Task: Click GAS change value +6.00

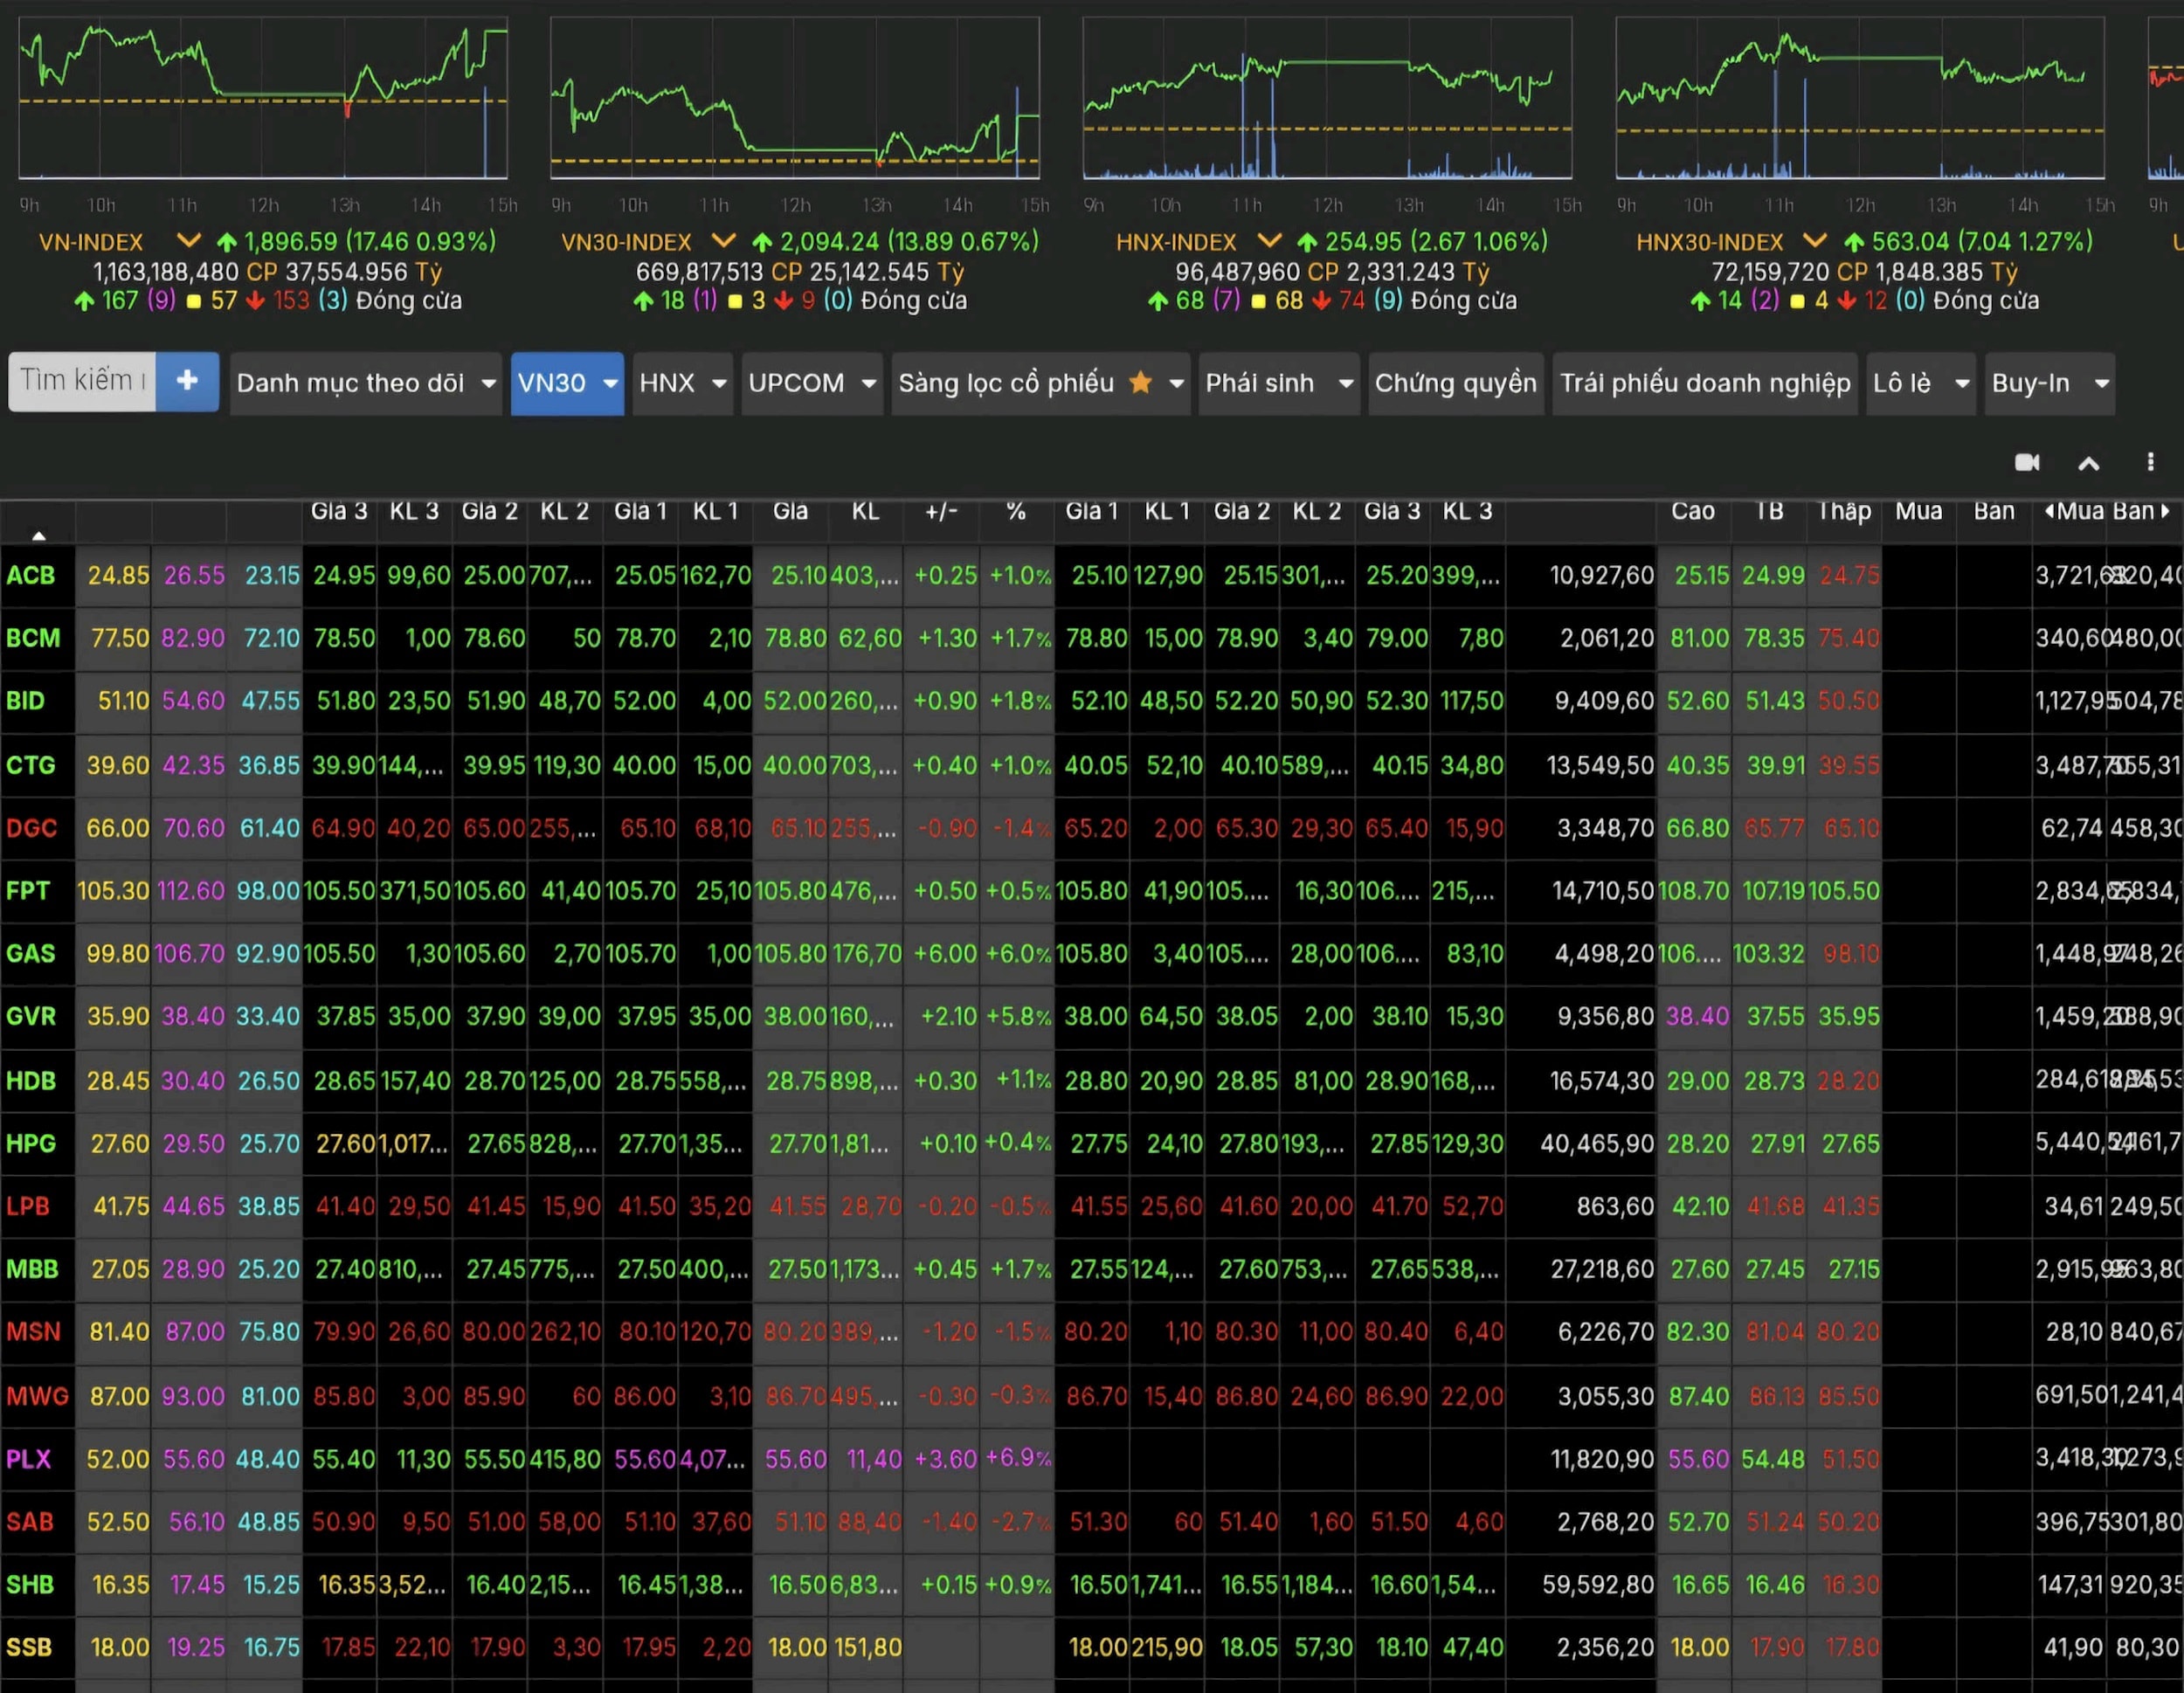Action: pyautogui.click(x=944, y=953)
